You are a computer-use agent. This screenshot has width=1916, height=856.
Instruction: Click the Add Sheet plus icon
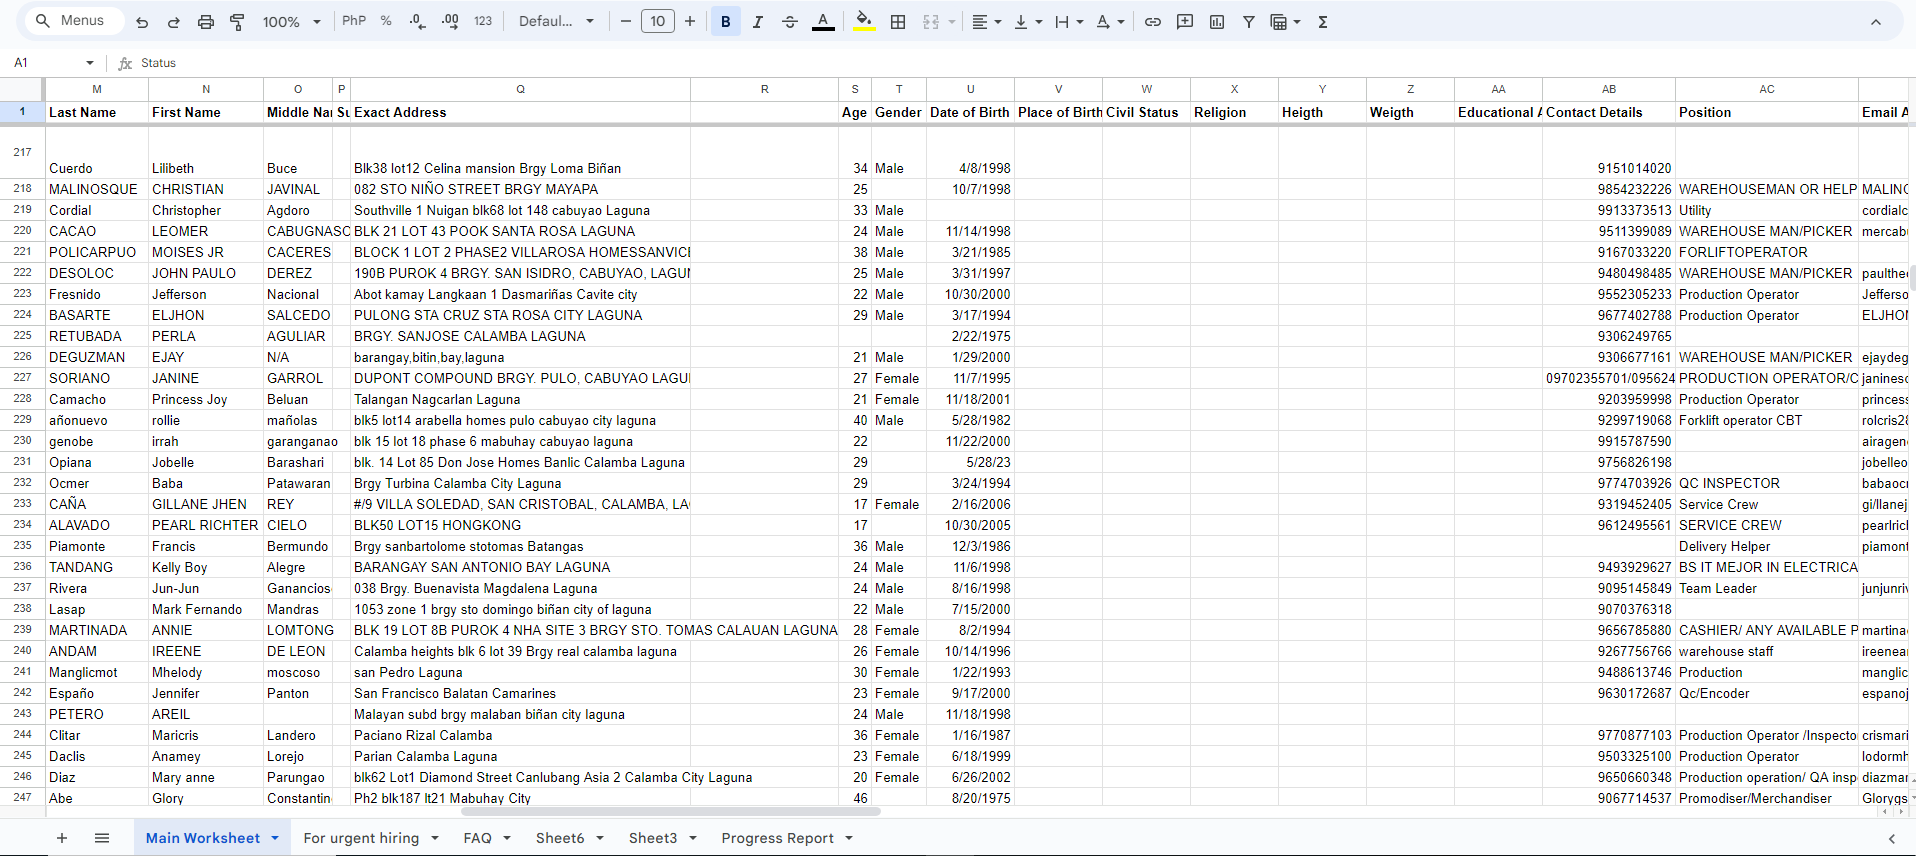coord(62,838)
